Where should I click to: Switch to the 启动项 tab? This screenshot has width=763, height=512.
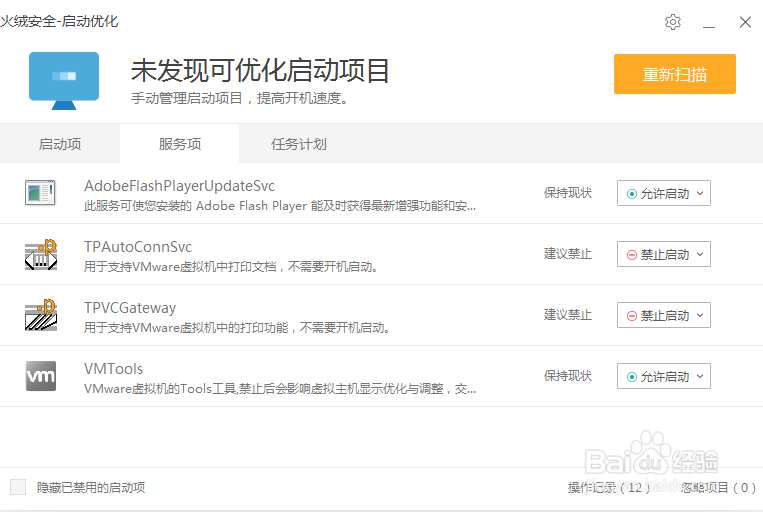click(x=60, y=144)
